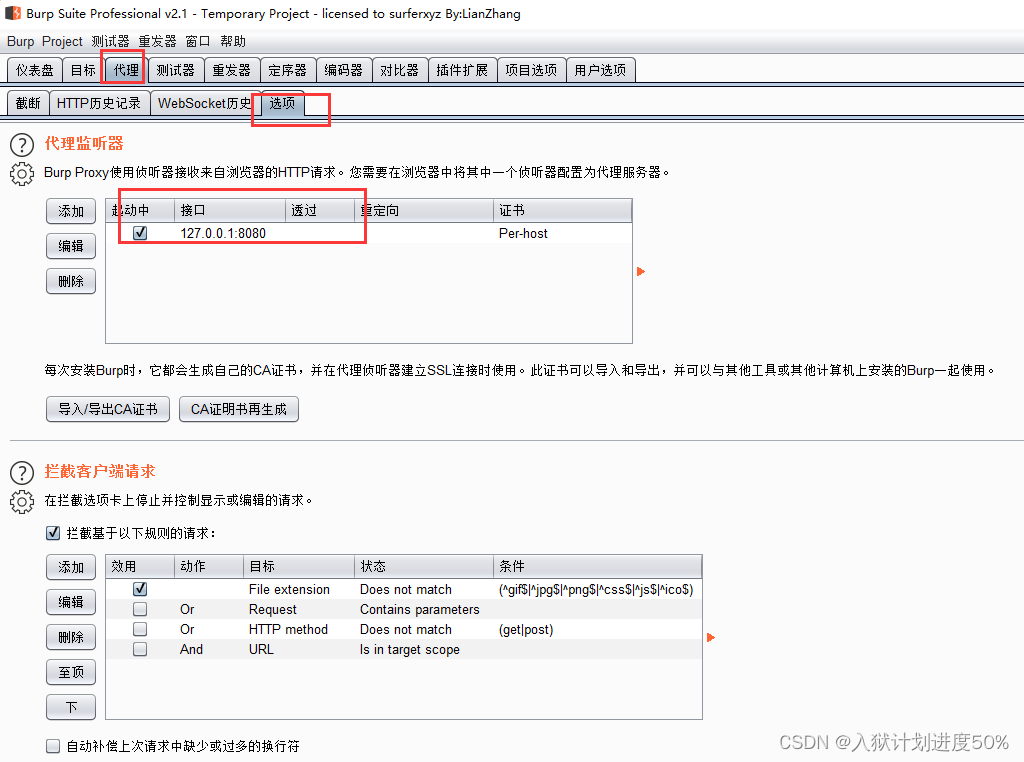Switch to the 插件扩展 tab
The height and width of the screenshot is (762, 1024).
(x=462, y=71)
